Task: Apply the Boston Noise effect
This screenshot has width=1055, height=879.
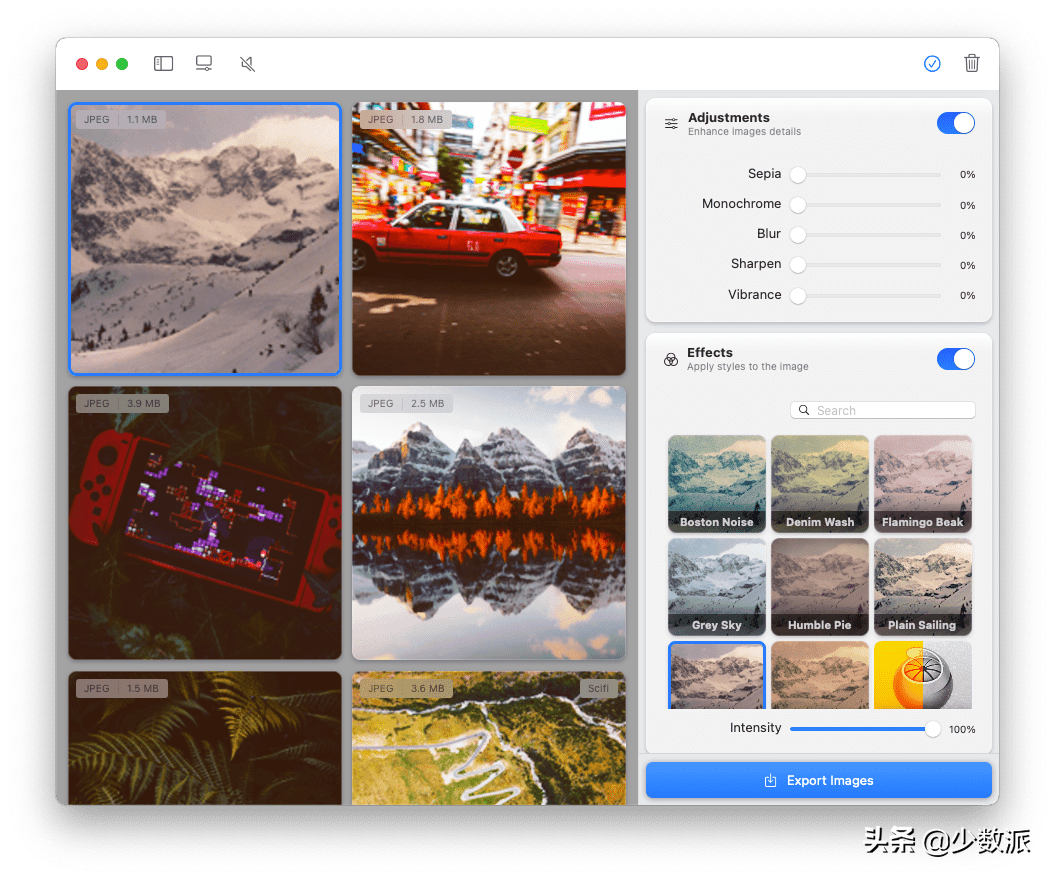Action: point(717,484)
